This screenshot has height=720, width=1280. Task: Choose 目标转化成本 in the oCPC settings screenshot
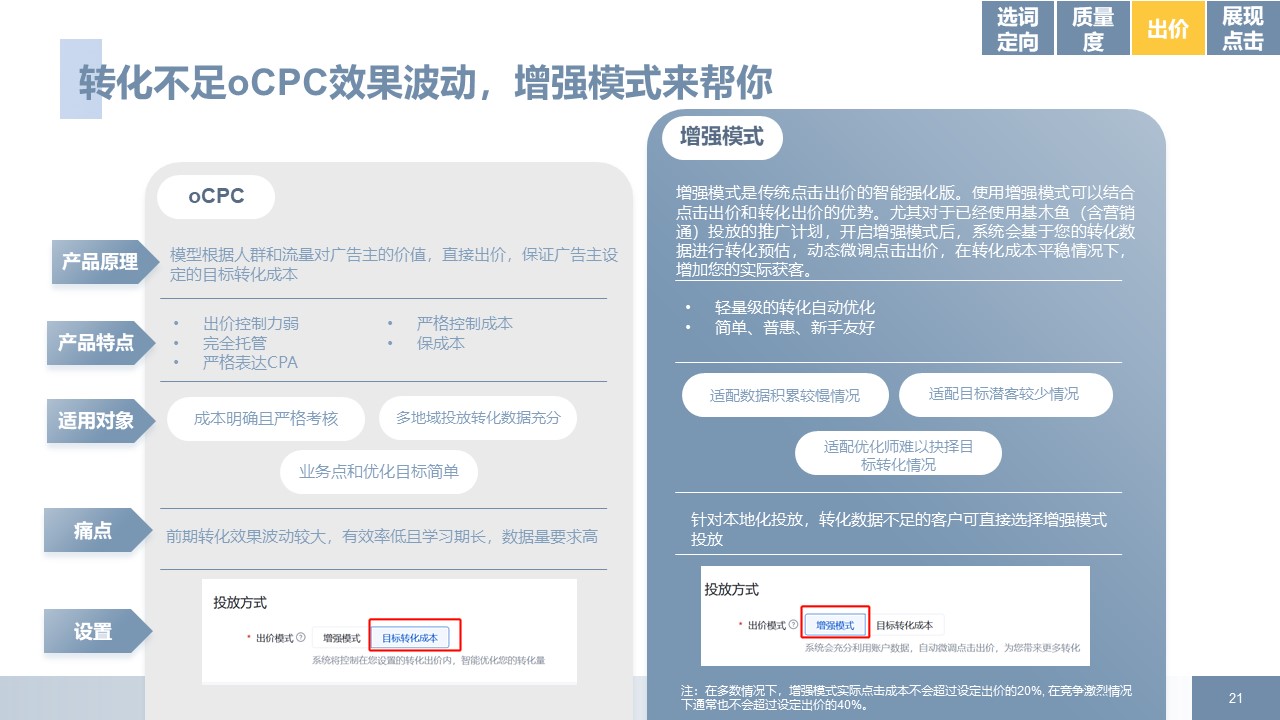409,637
